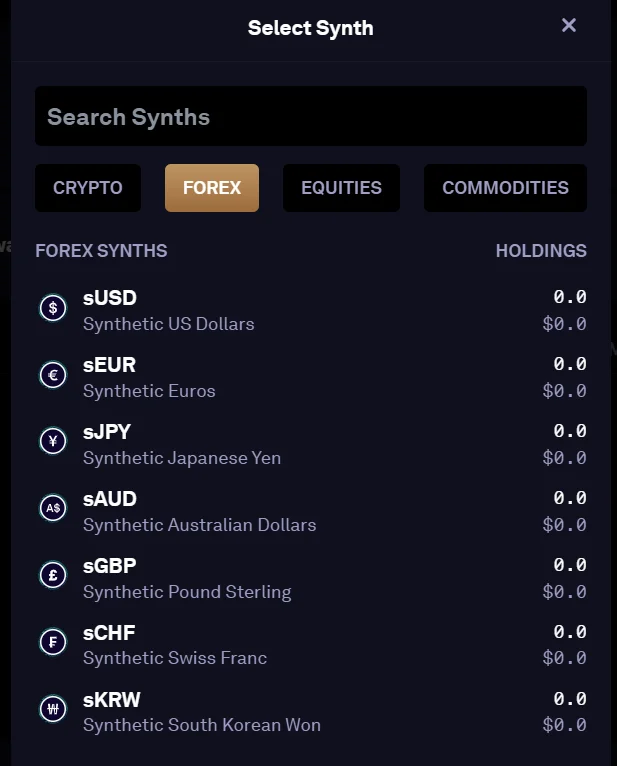Image resolution: width=617 pixels, height=766 pixels.
Task: Show the Commodities tab
Action: pyautogui.click(x=505, y=188)
